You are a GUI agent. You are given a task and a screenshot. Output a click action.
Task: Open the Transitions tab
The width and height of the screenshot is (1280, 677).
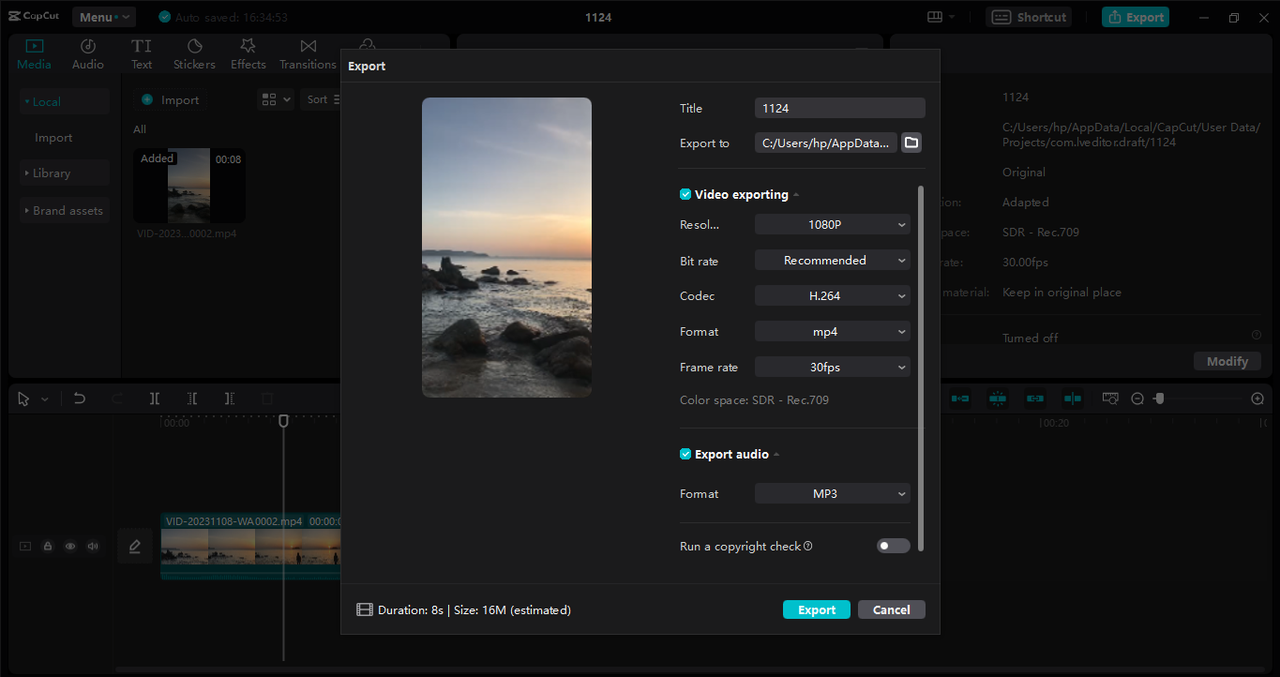click(308, 55)
